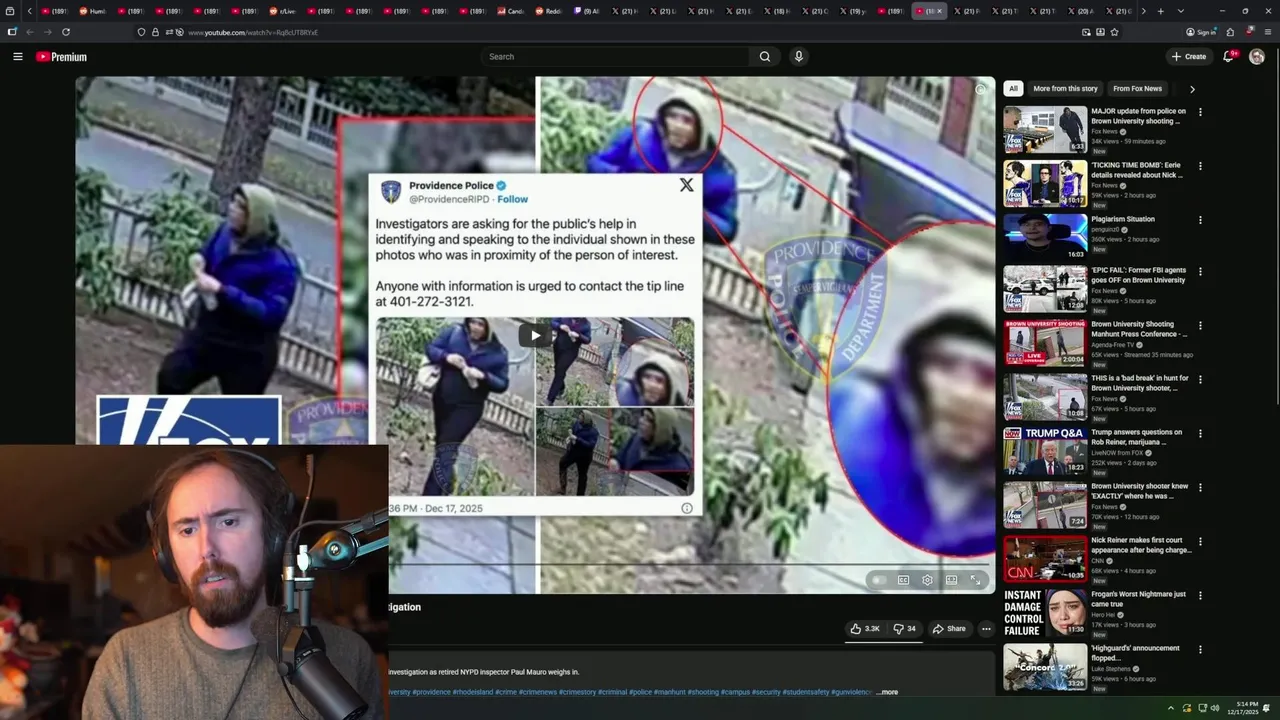Follow Providence Police in tweet

512,199
